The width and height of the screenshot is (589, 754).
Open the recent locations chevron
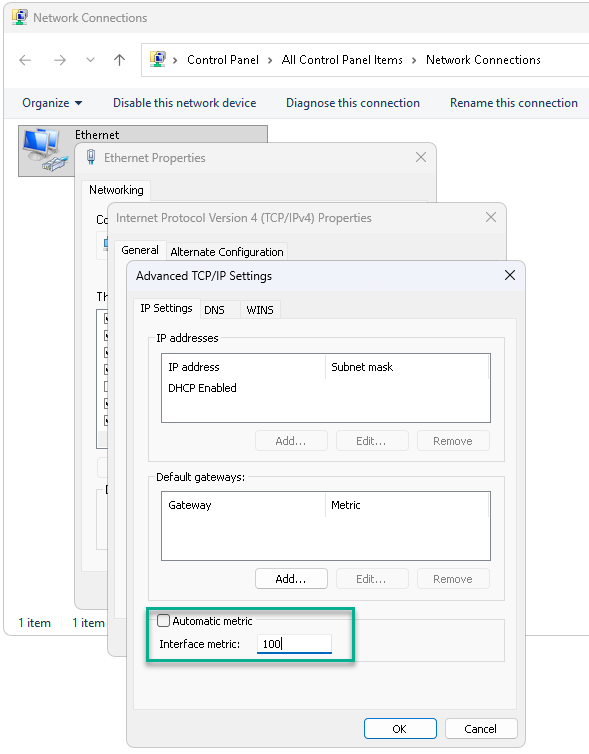click(x=90, y=60)
